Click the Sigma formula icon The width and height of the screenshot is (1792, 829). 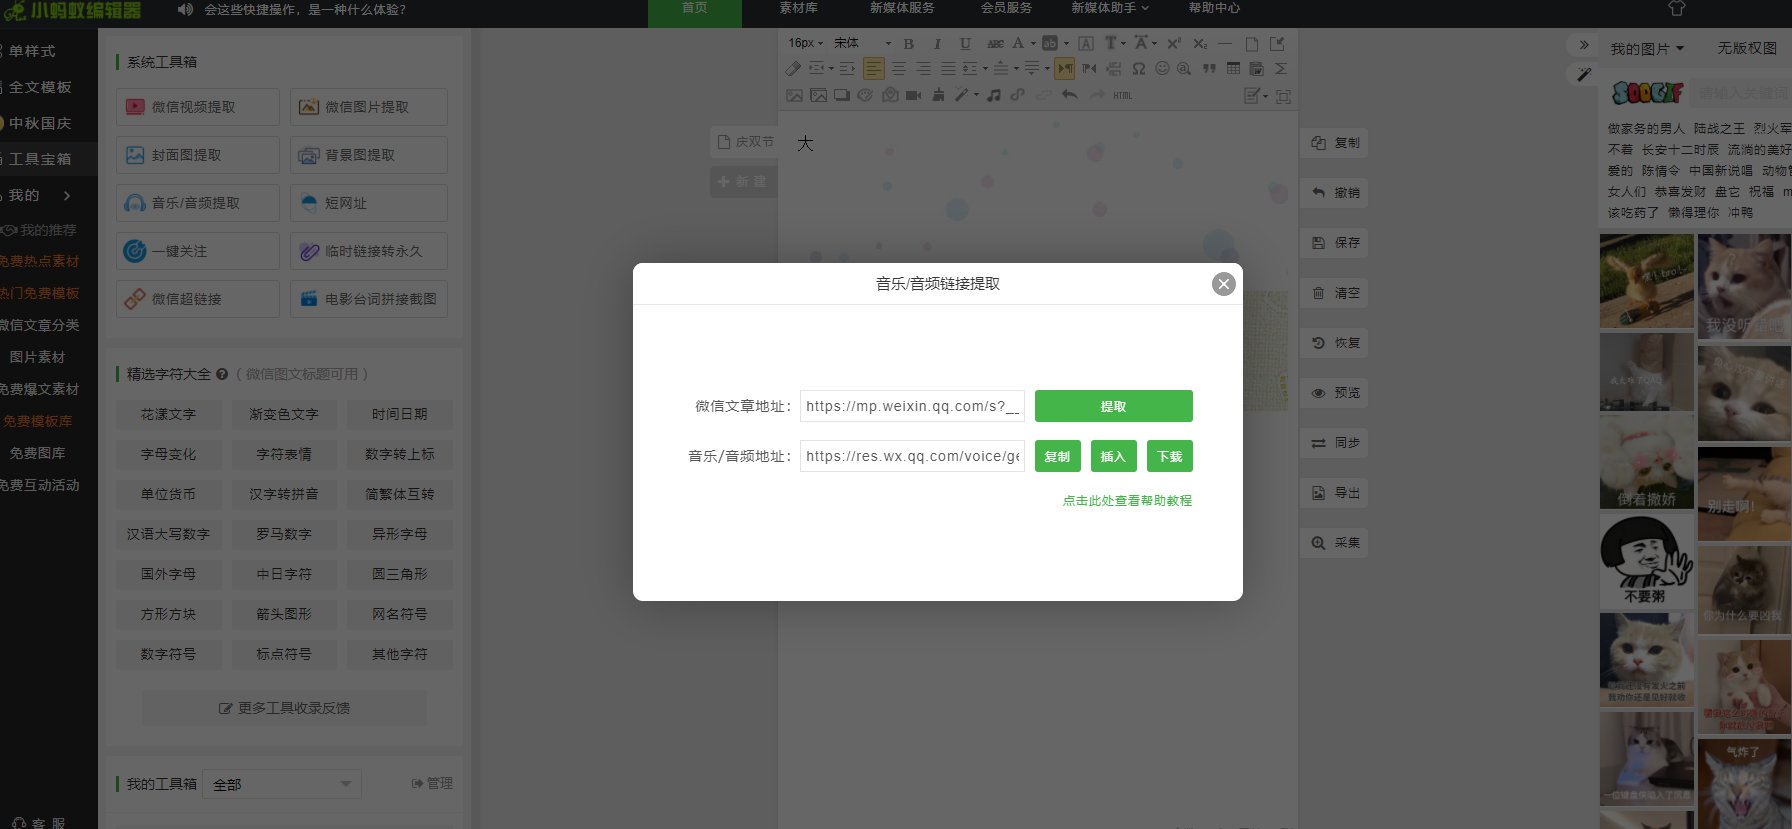(x=1280, y=68)
